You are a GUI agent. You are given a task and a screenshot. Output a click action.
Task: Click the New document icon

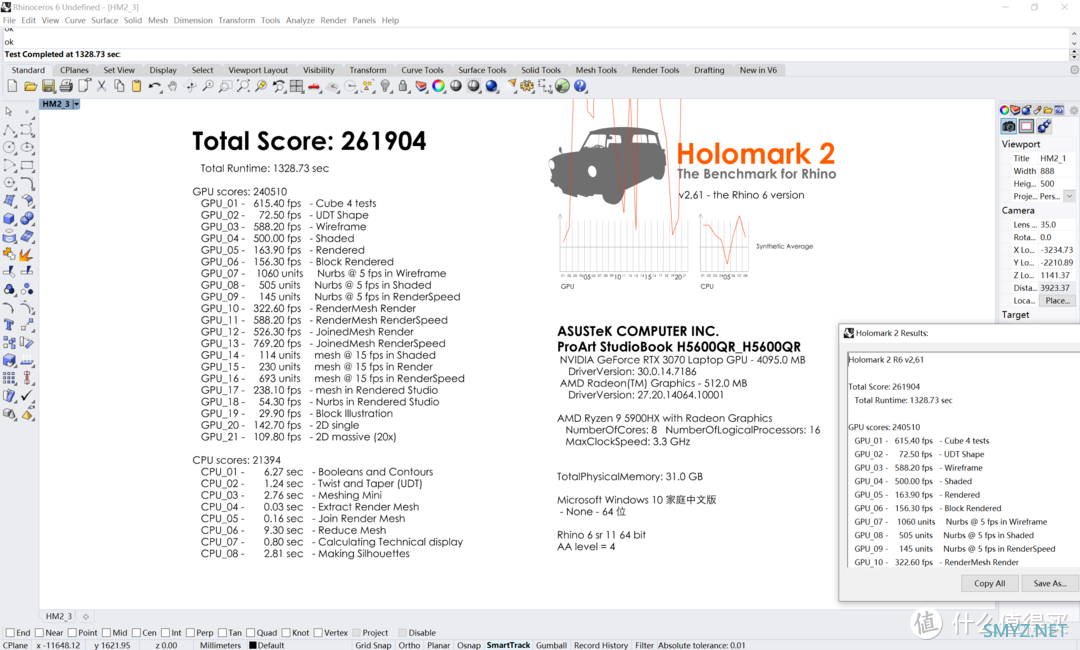click(x=12, y=86)
